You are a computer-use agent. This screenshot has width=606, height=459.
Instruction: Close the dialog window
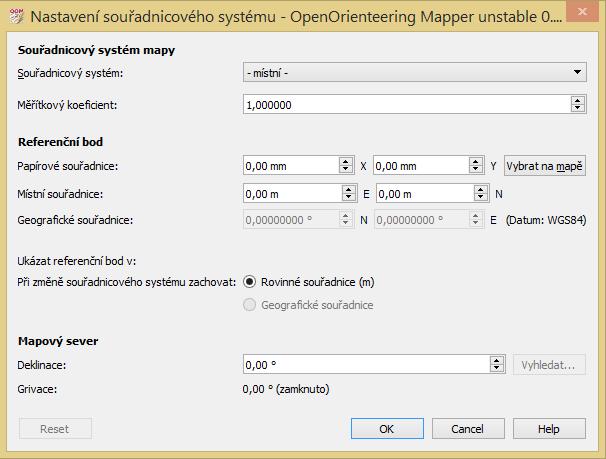pos(583,12)
